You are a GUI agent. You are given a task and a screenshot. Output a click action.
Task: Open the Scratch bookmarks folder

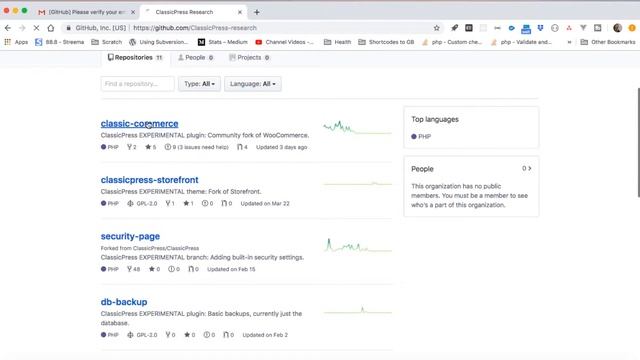coord(107,42)
